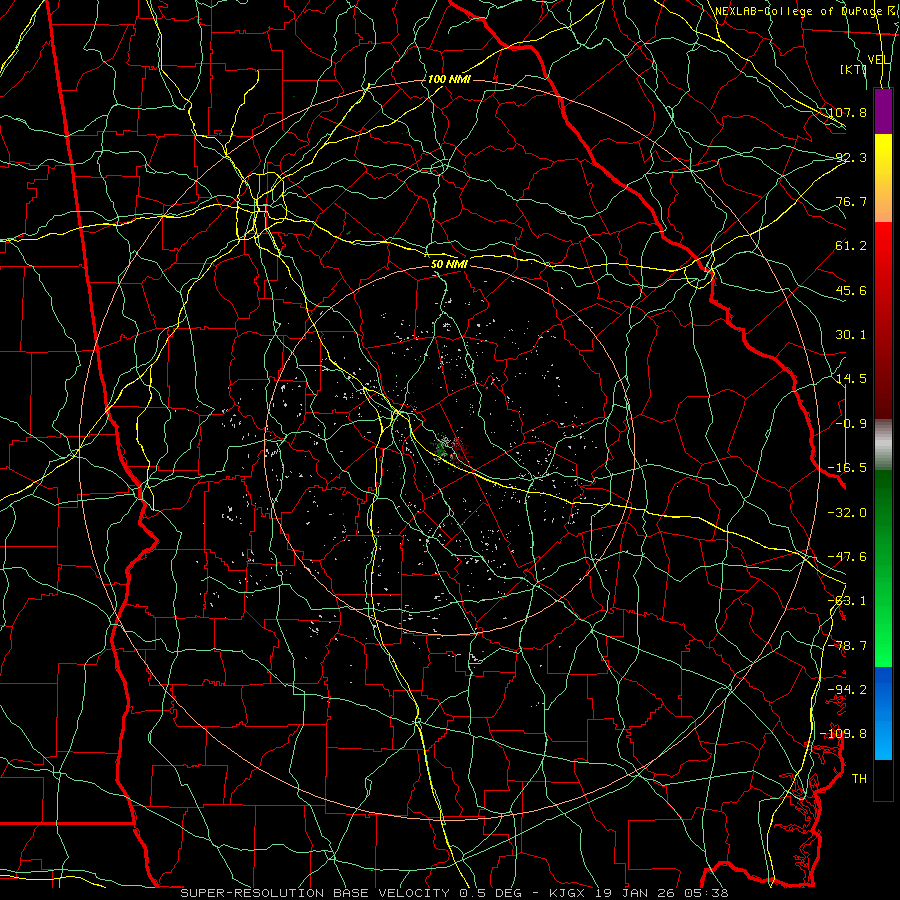Screen dimensions: 900x900
Task: Click the "61.2" scale value
Action: (851, 246)
